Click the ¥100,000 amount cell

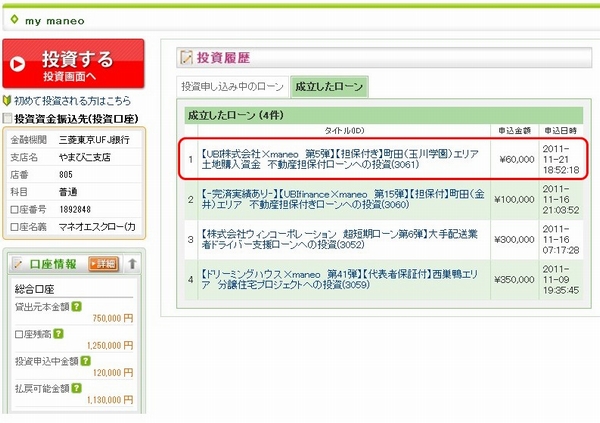pos(514,199)
